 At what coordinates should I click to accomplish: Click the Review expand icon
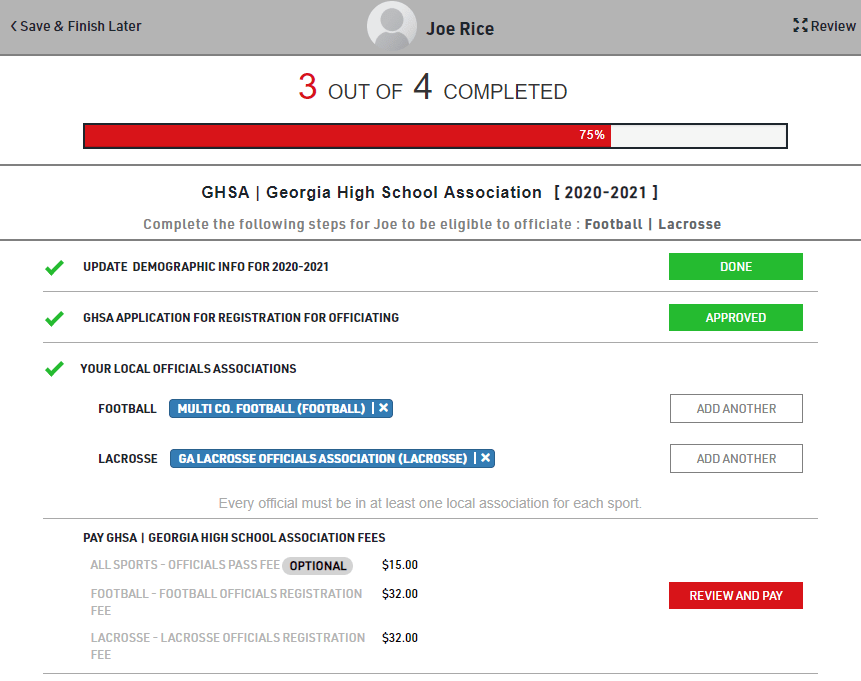(800, 25)
